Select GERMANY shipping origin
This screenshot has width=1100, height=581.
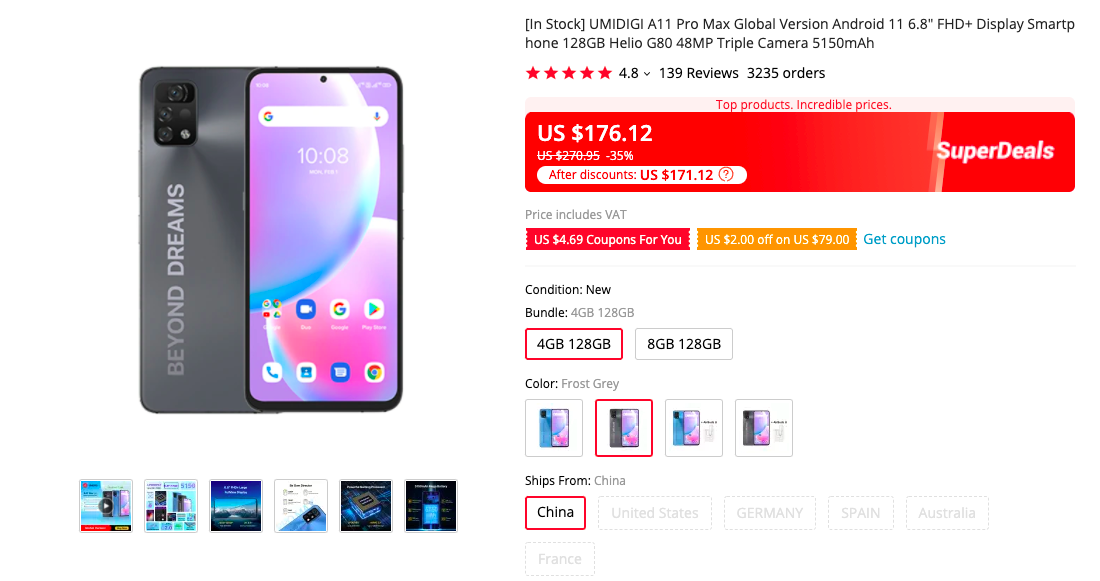click(x=770, y=512)
